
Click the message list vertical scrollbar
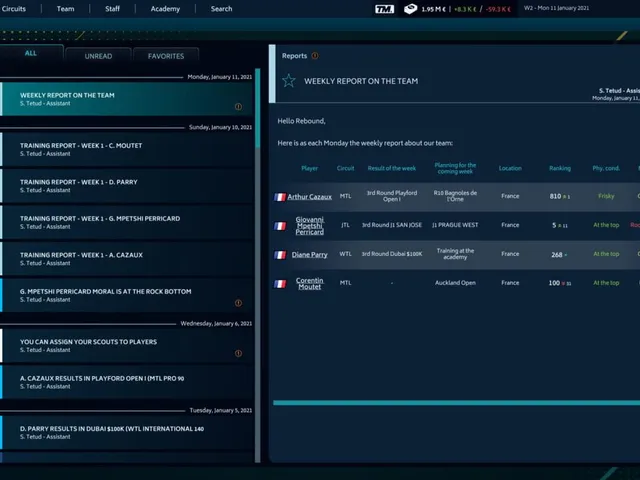(x=258, y=265)
